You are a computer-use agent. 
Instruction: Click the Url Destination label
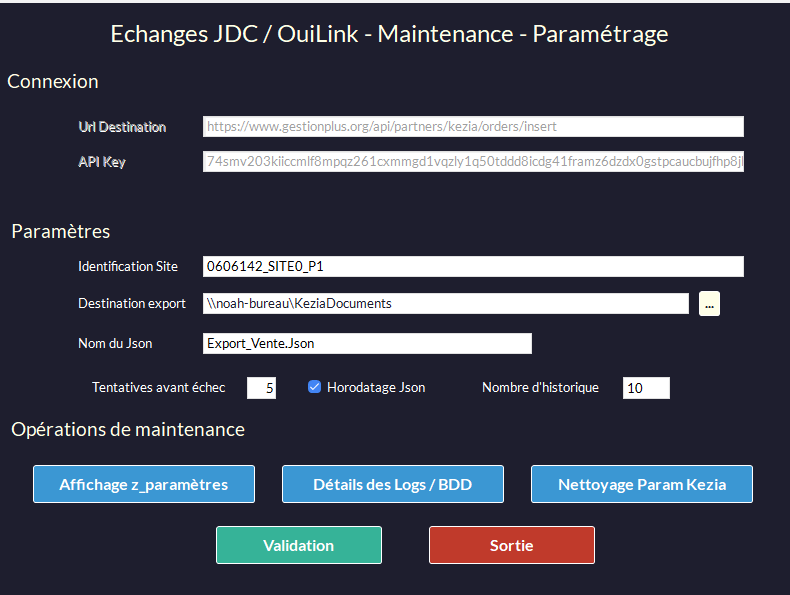click(122, 127)
